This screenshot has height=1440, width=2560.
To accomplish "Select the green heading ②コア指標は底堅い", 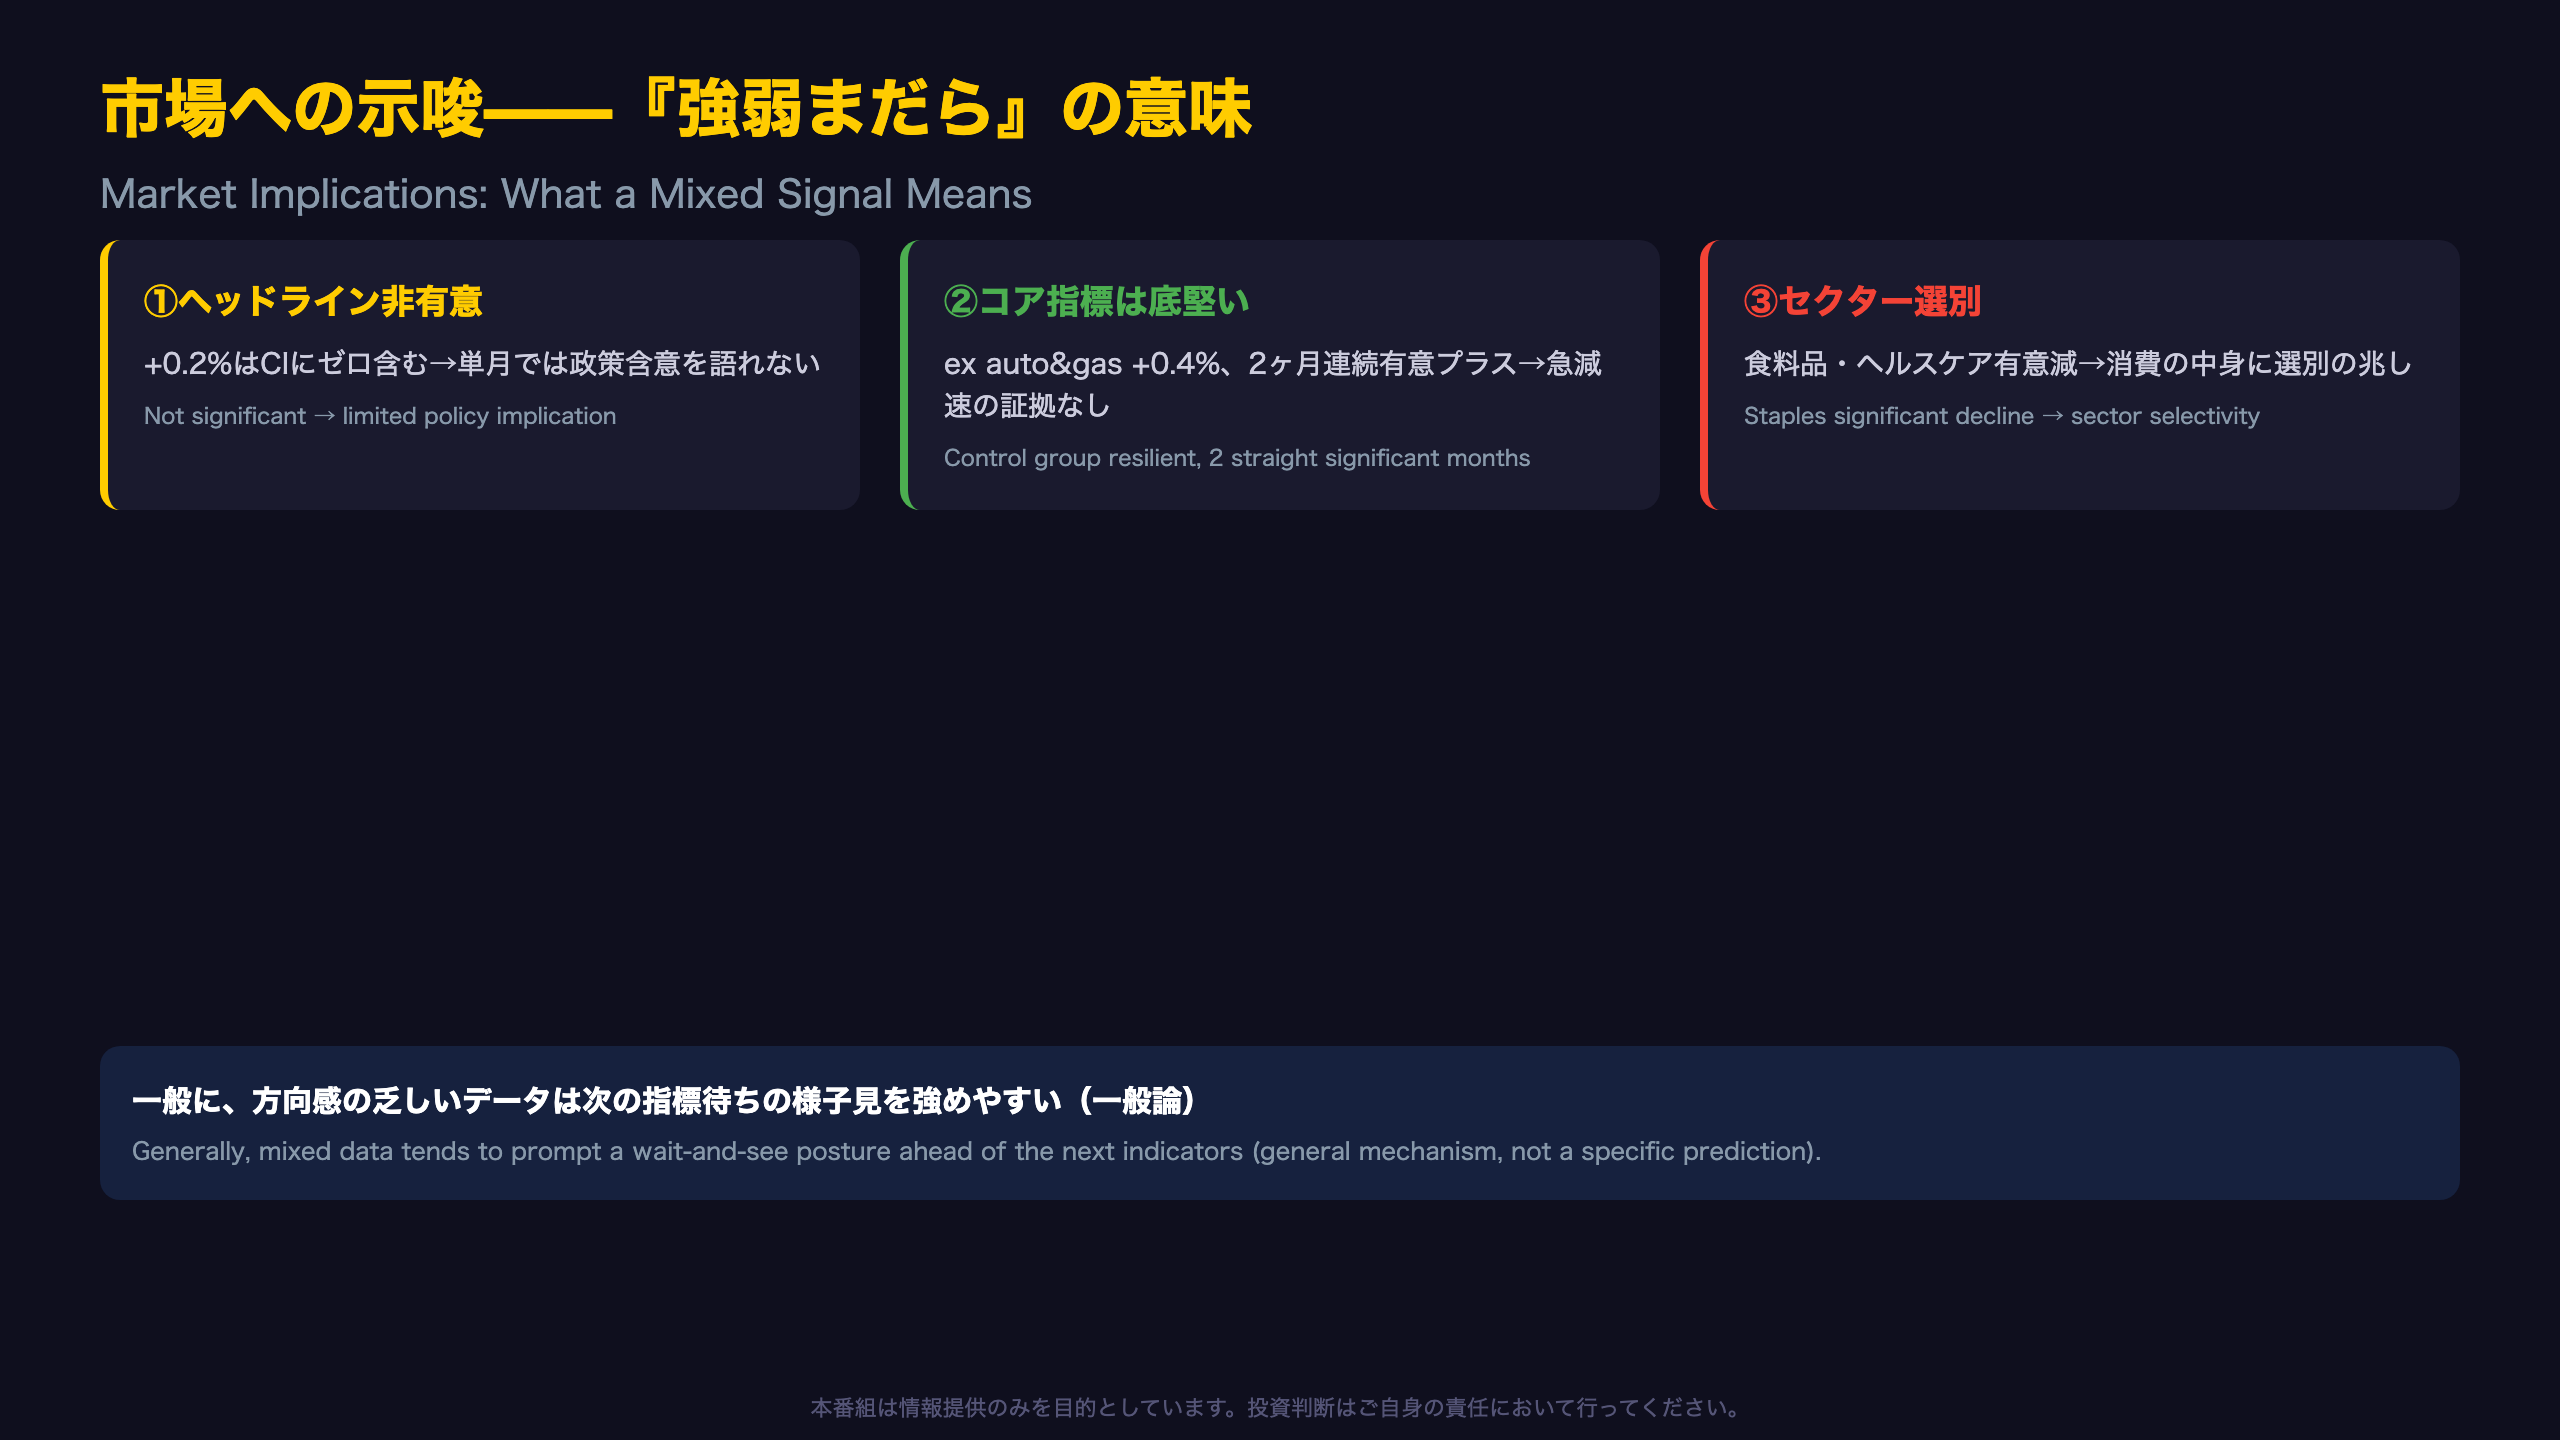I will click(1096, 301).
